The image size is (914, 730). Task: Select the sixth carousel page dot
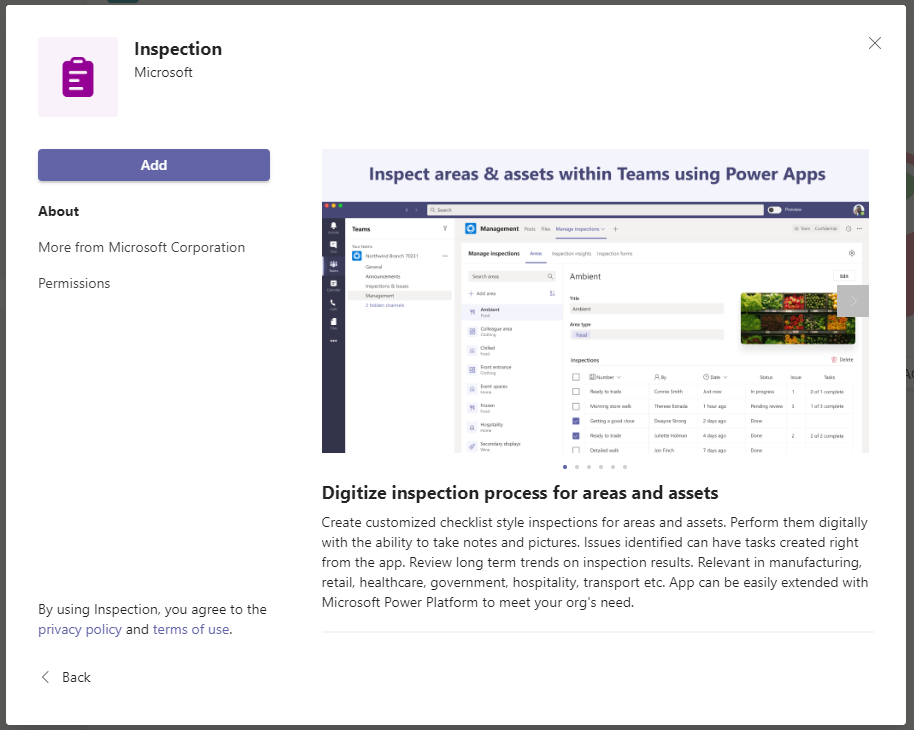pos(625,467)
